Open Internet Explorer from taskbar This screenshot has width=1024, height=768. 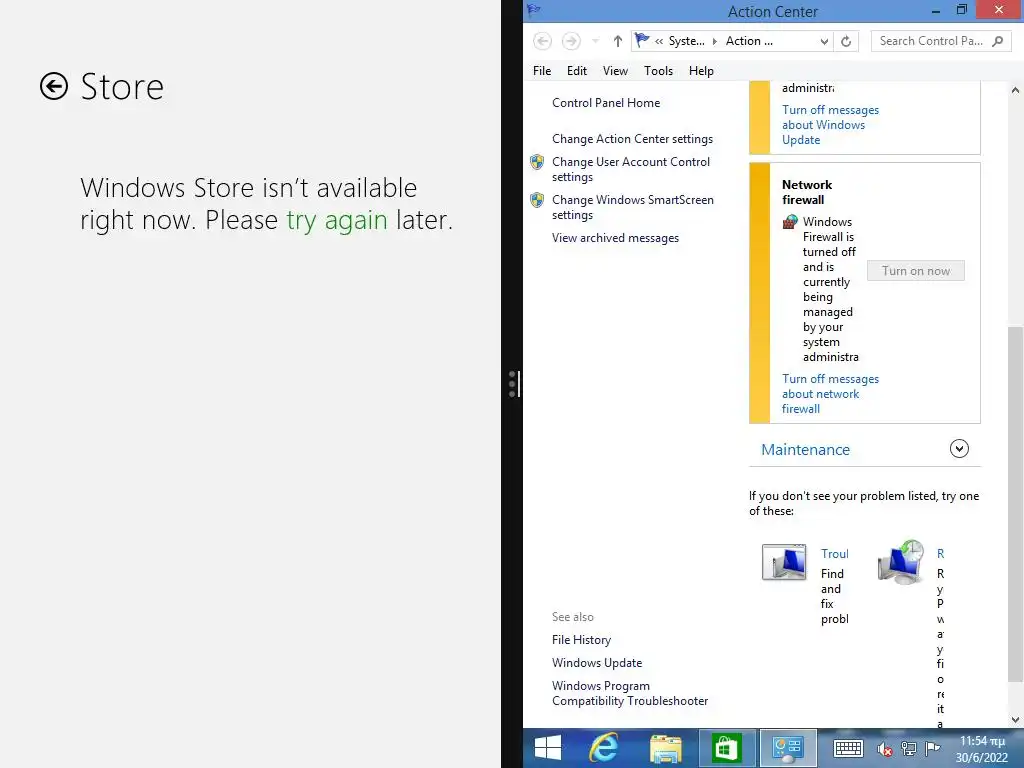(603, 748)
